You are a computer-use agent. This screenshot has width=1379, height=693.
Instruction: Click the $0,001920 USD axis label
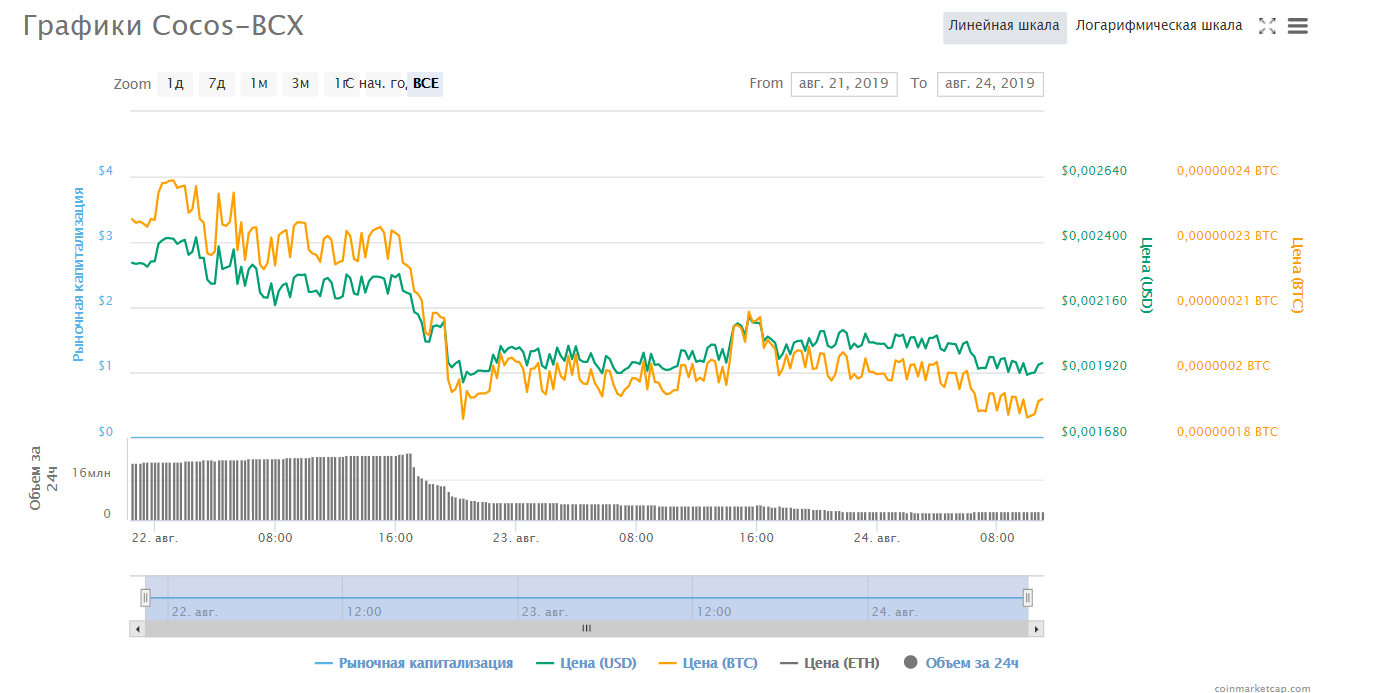point(1094,366)
